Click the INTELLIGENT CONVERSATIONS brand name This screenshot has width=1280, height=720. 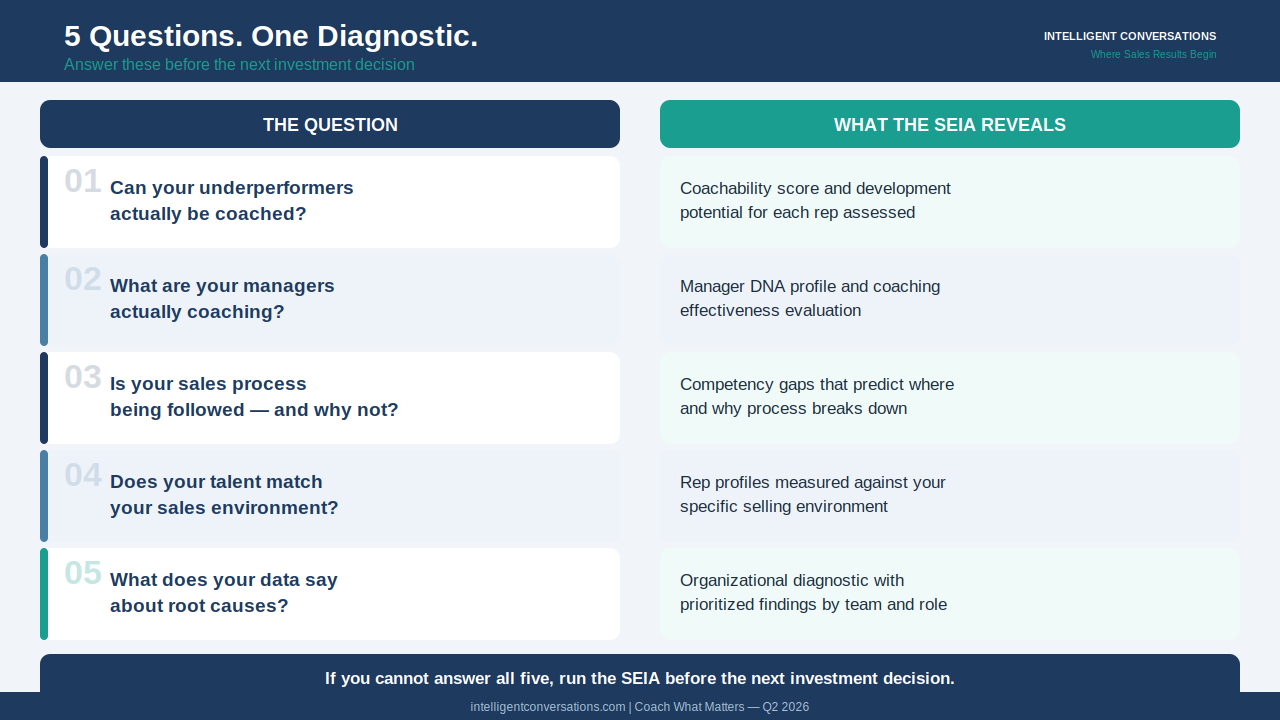(1130, 36)
